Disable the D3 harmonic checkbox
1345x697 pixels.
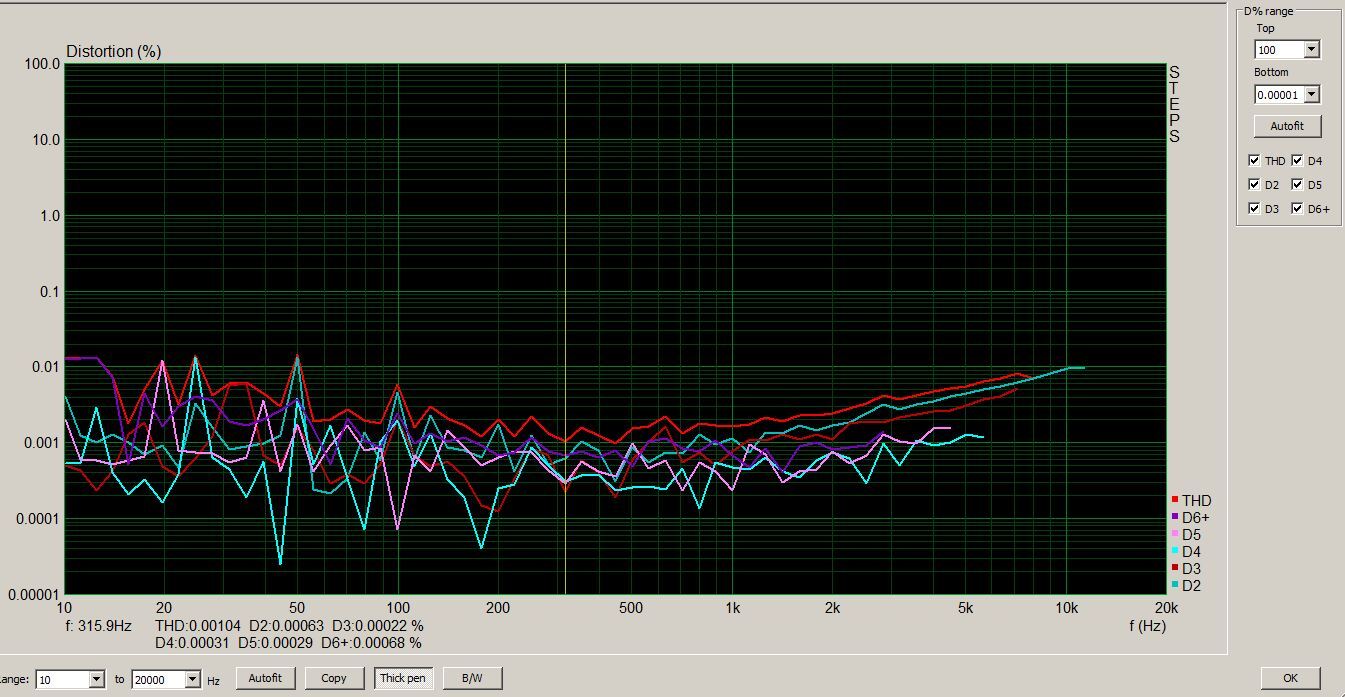(1254, 209)
